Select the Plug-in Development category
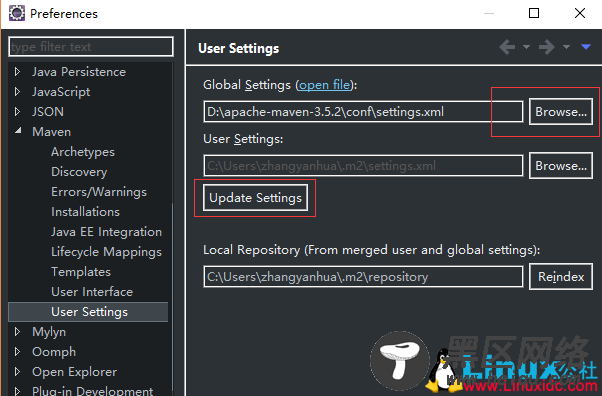The width and height of the screenshot is (602, 396). click(x=93, y=391)
